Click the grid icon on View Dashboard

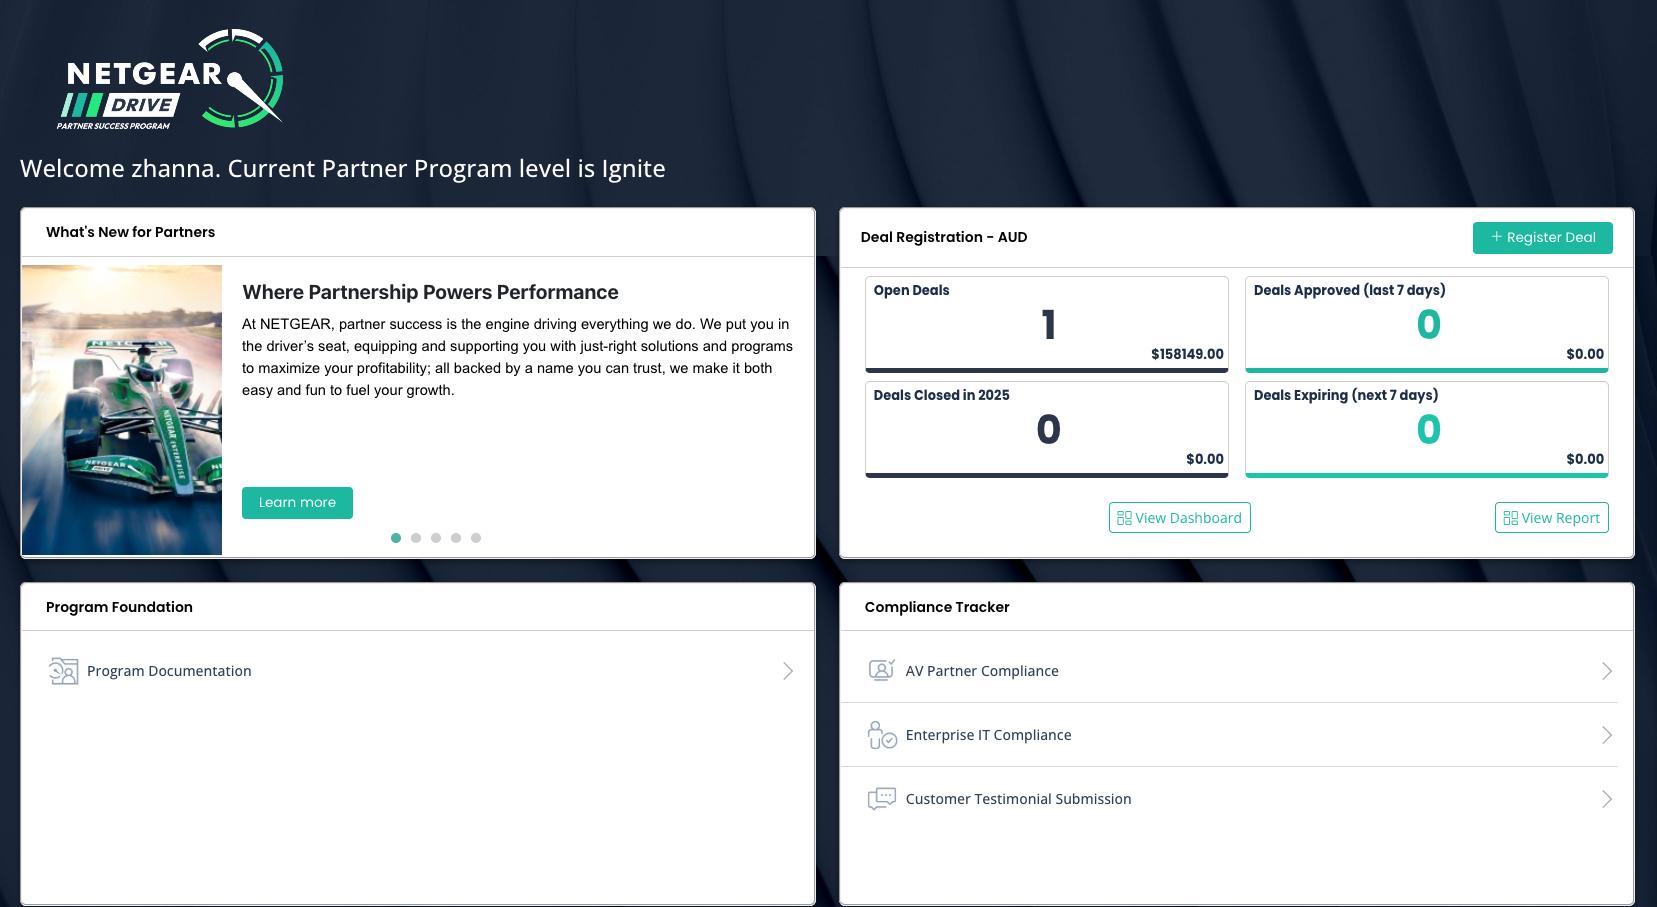(1124, 518)
